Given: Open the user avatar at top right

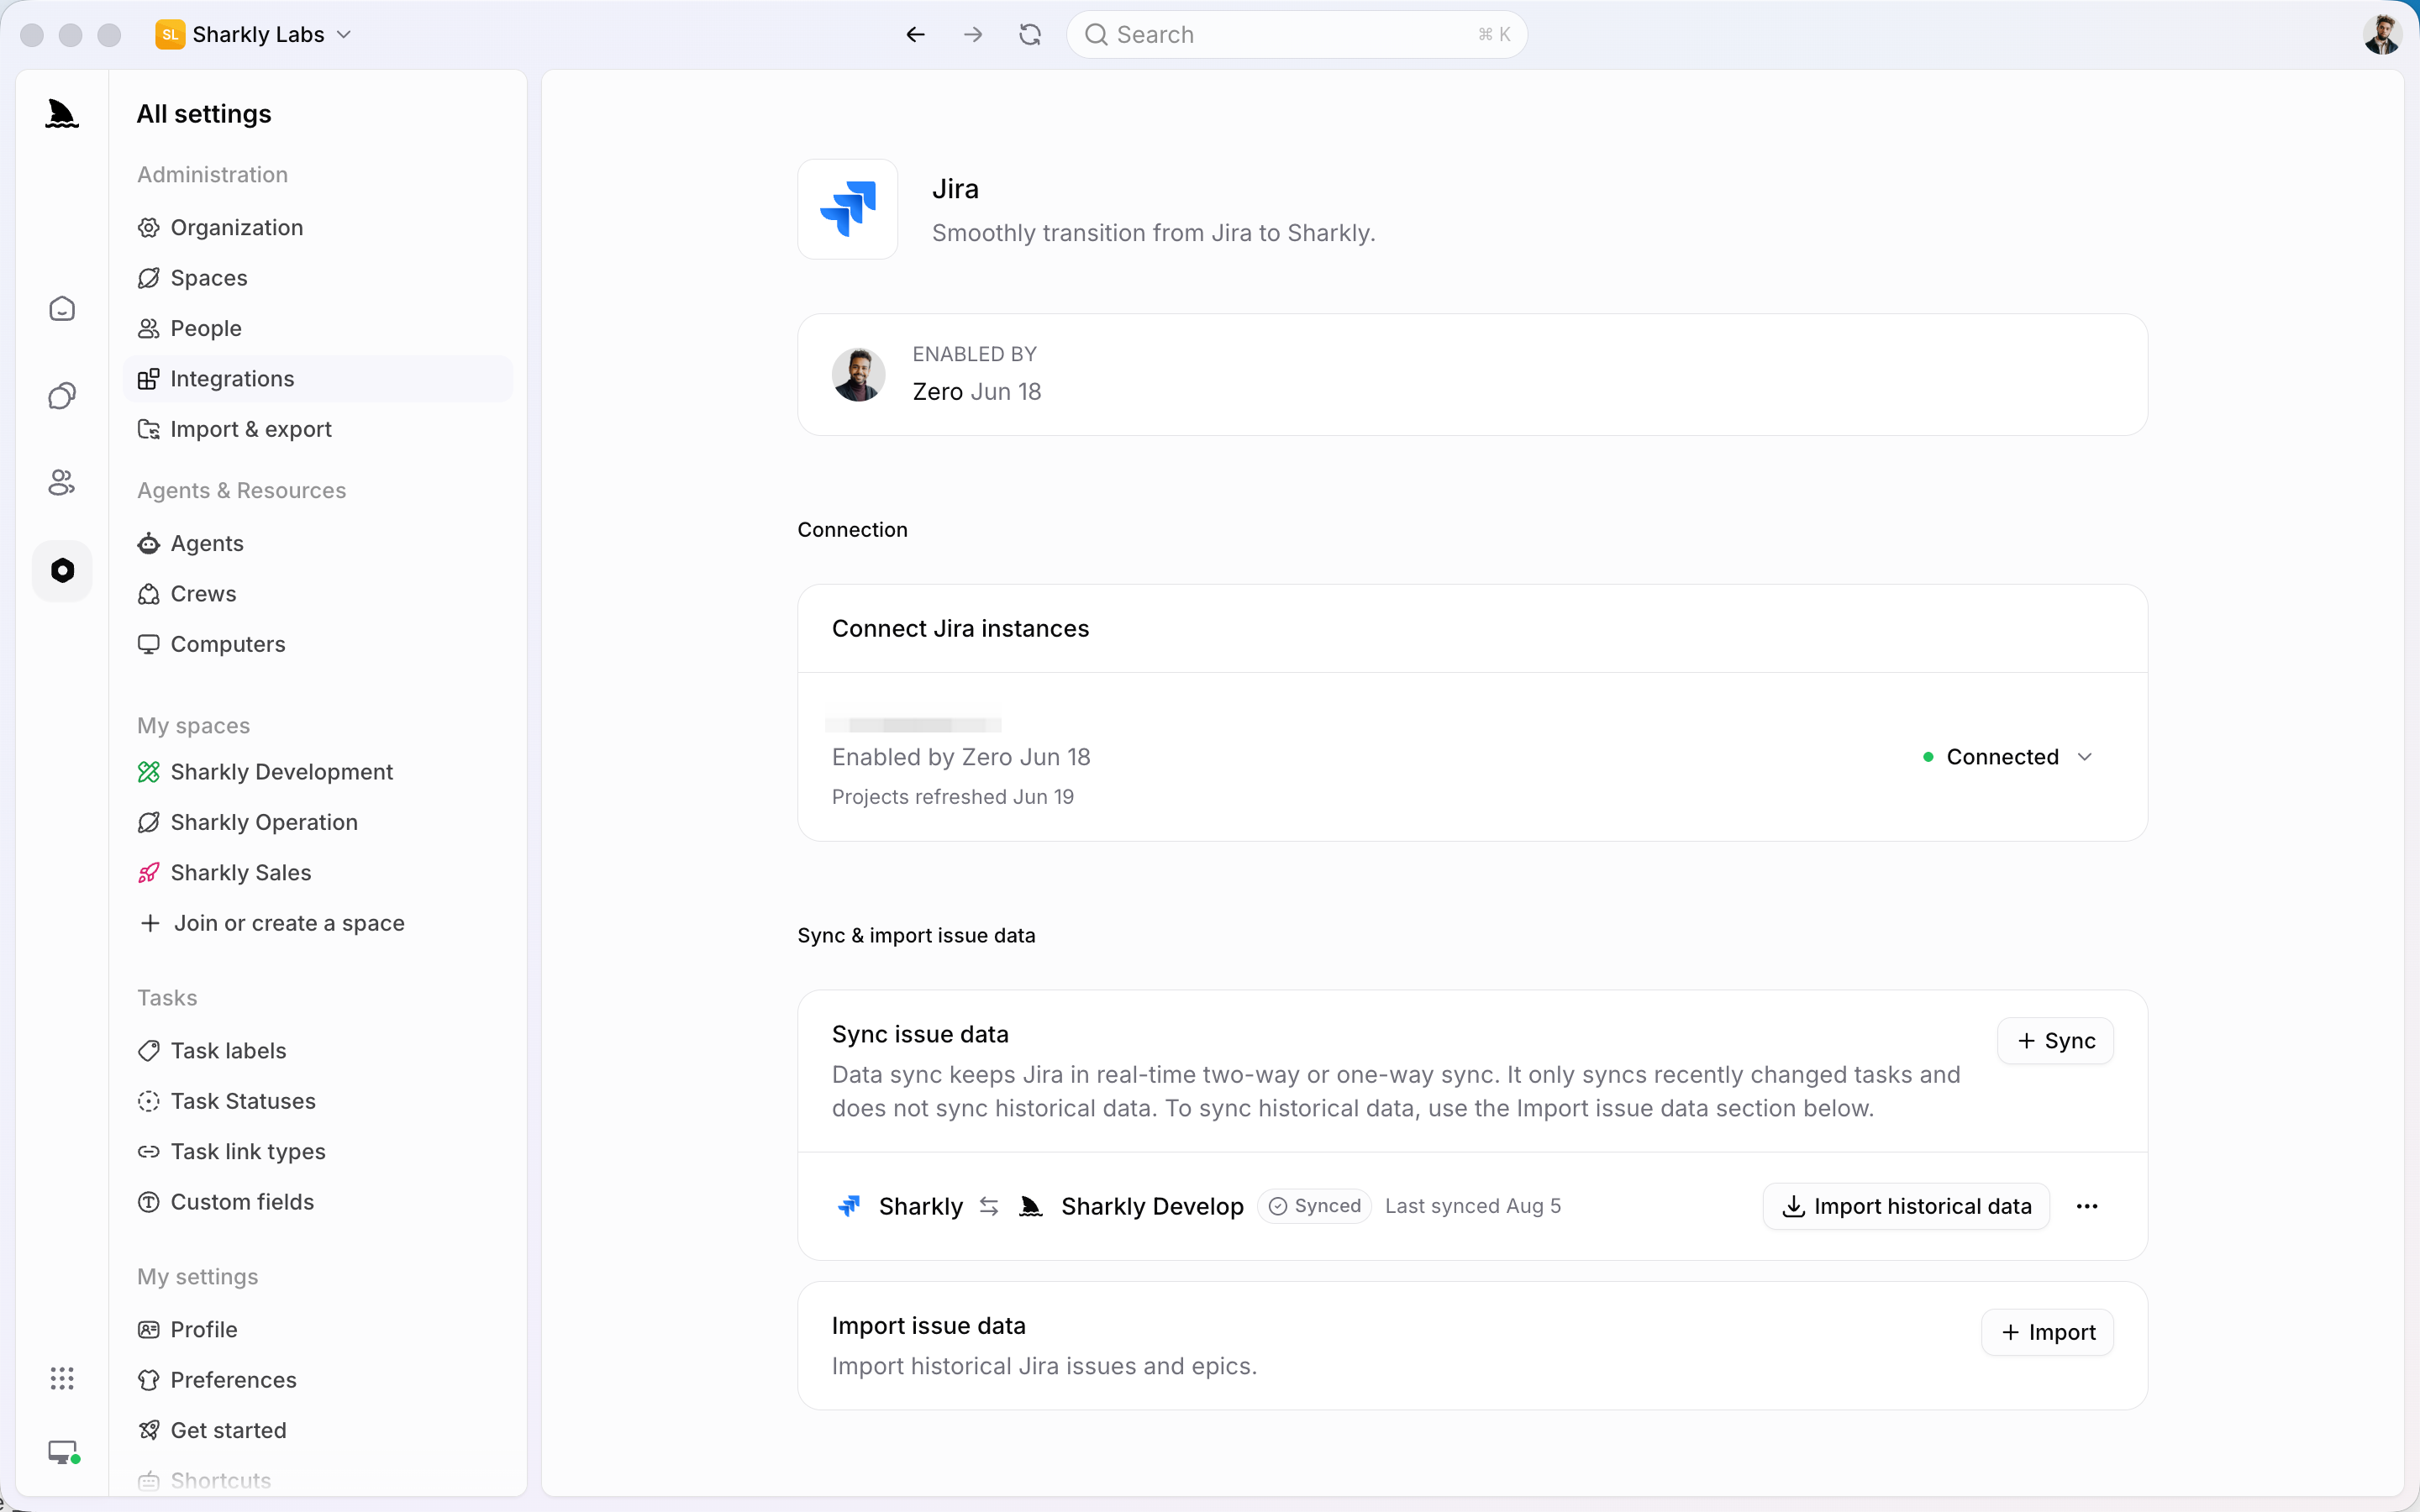Looking at the screenshot, I should (2383, 35).
